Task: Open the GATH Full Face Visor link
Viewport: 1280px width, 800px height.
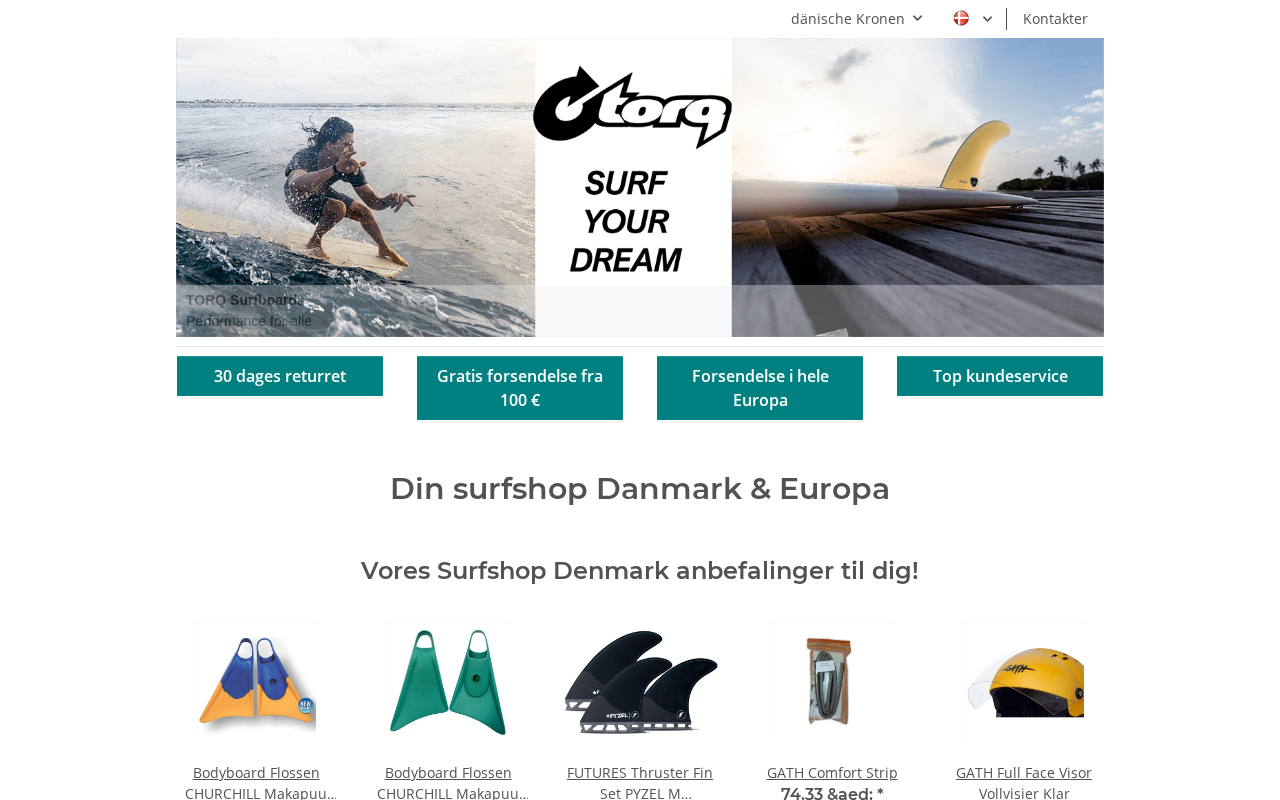Action: click(x=1024, y=783)
